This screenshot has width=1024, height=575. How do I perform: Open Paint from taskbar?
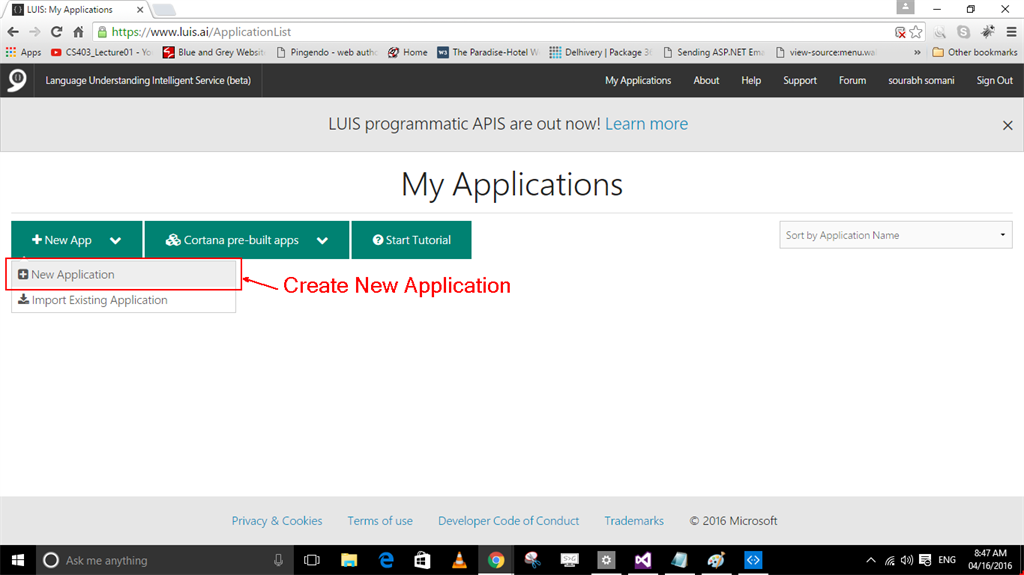716,560
